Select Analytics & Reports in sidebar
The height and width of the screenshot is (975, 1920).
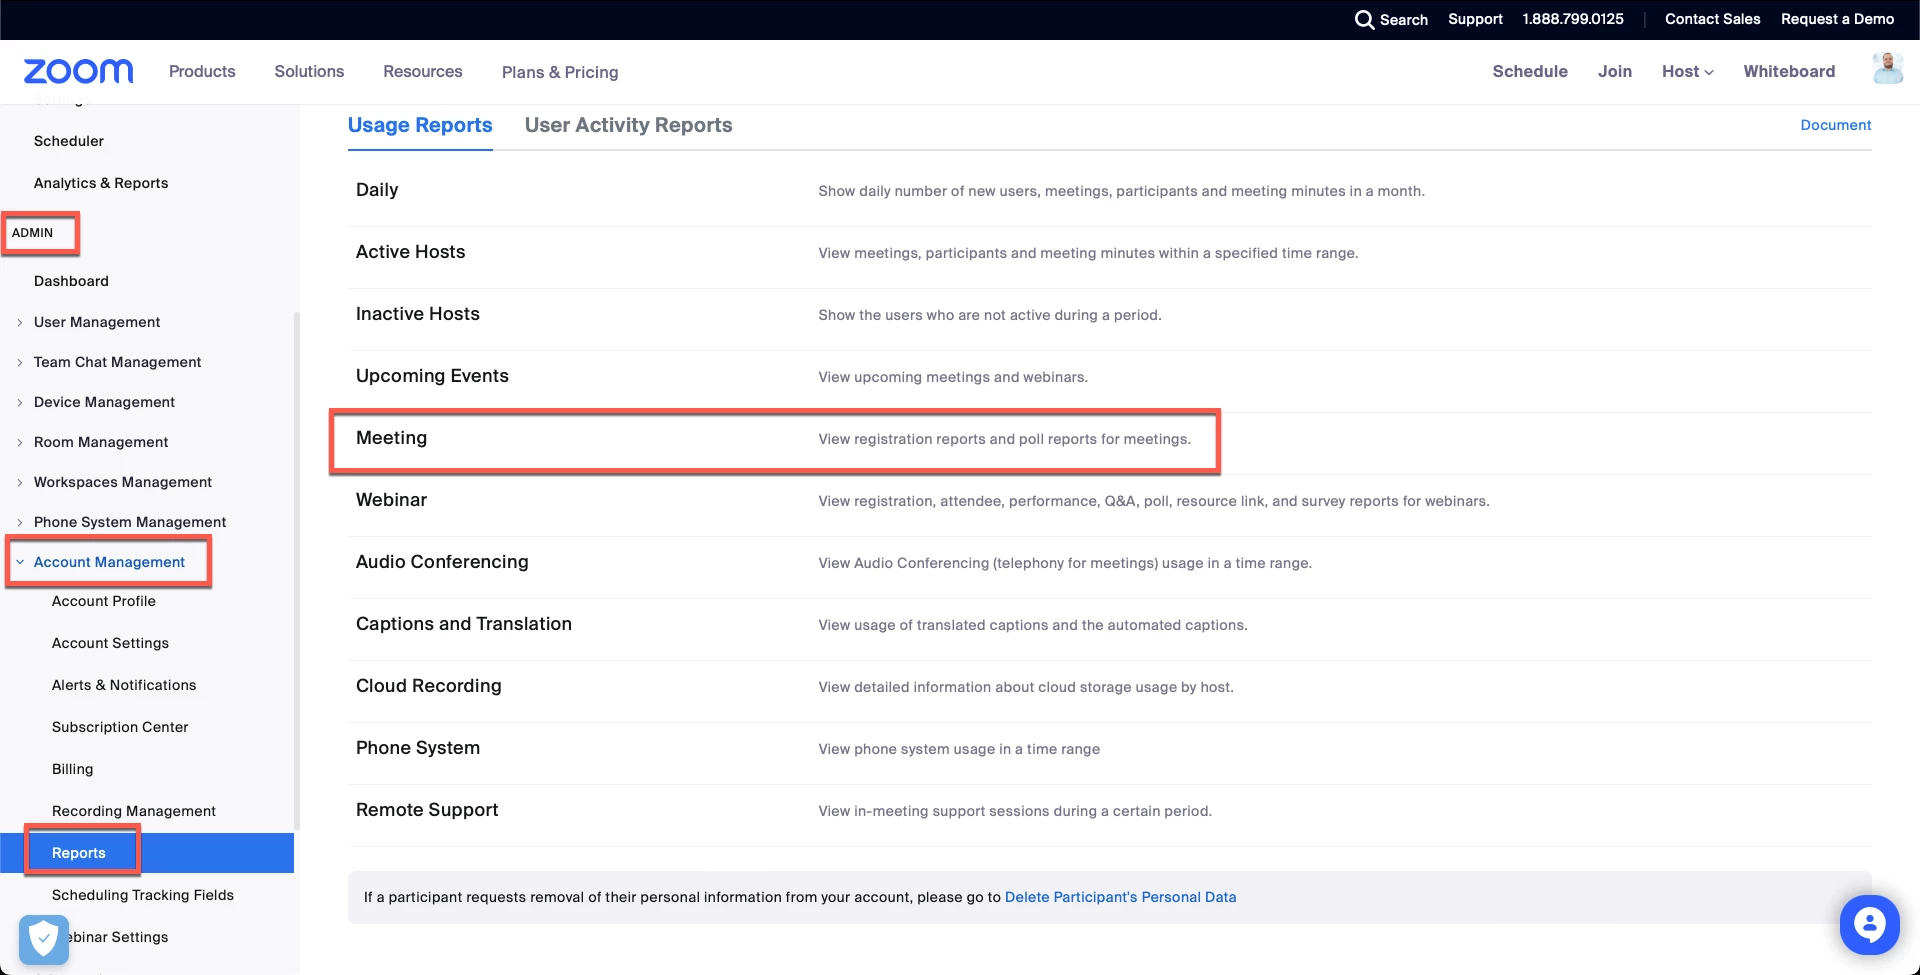click(101, 183)
